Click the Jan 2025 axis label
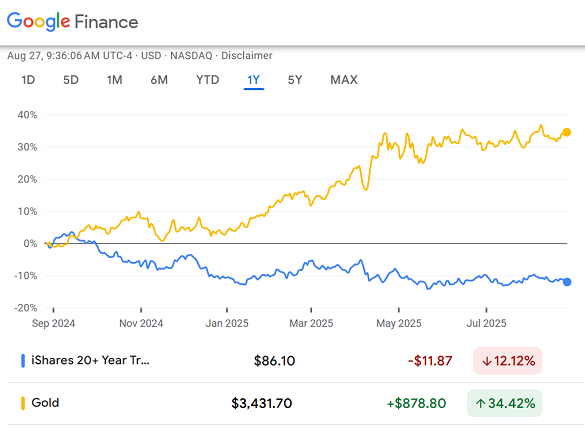585x428 pixels. [227, 323]
